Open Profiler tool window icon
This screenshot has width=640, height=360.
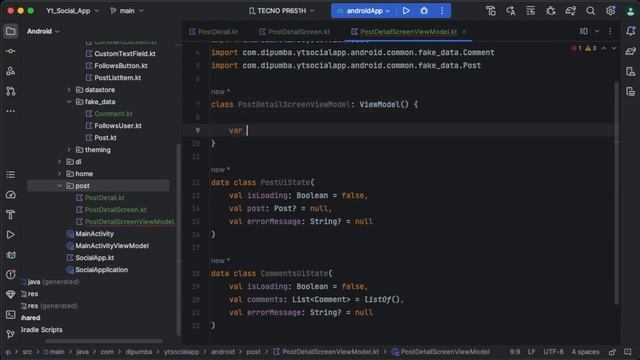11,195
